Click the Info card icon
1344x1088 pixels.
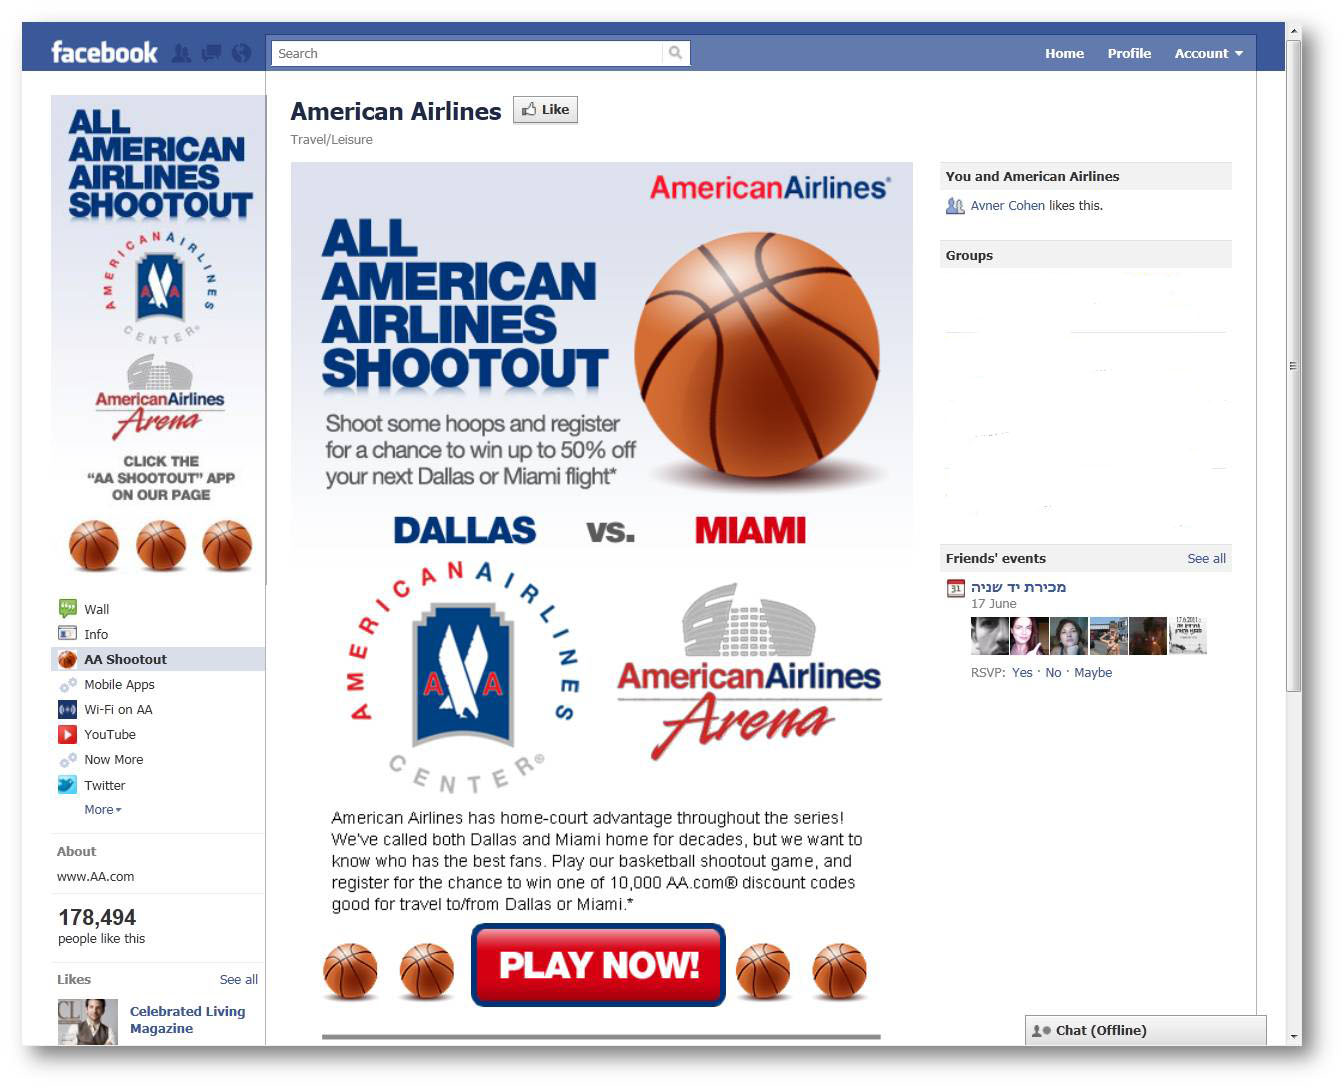coord(68,633)
